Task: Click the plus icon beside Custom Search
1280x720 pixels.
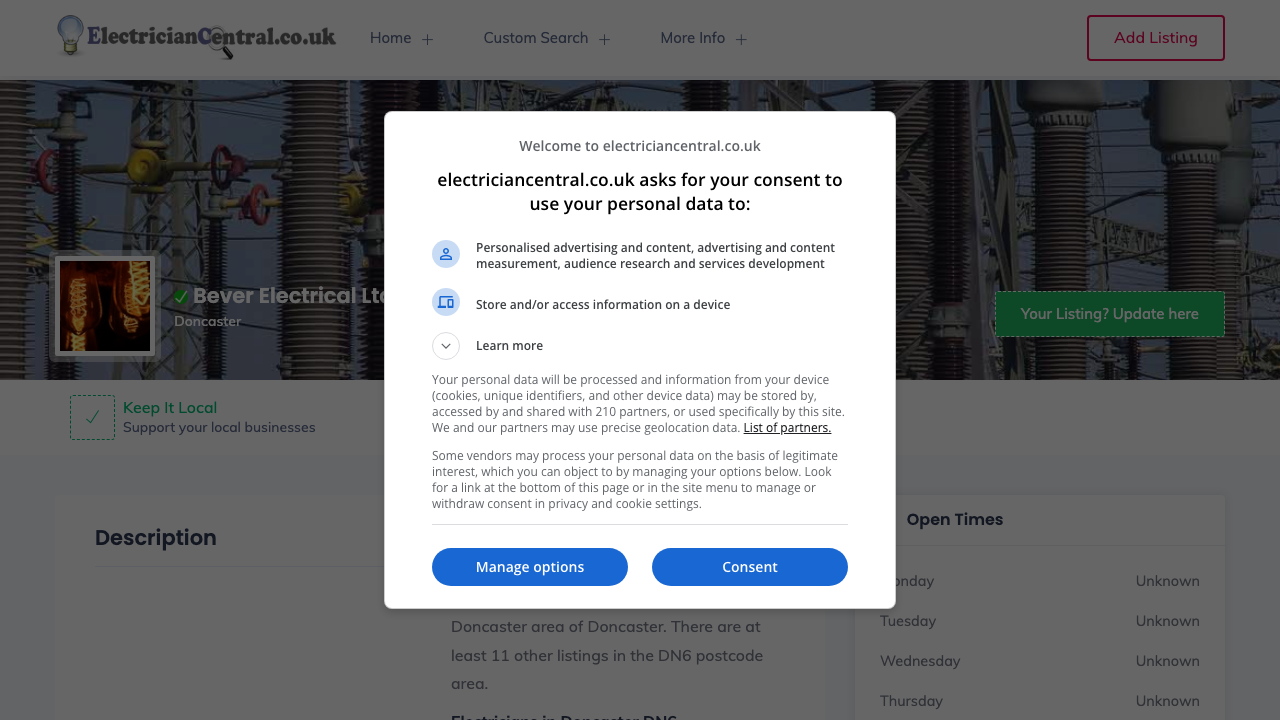Action: [604, 39]
